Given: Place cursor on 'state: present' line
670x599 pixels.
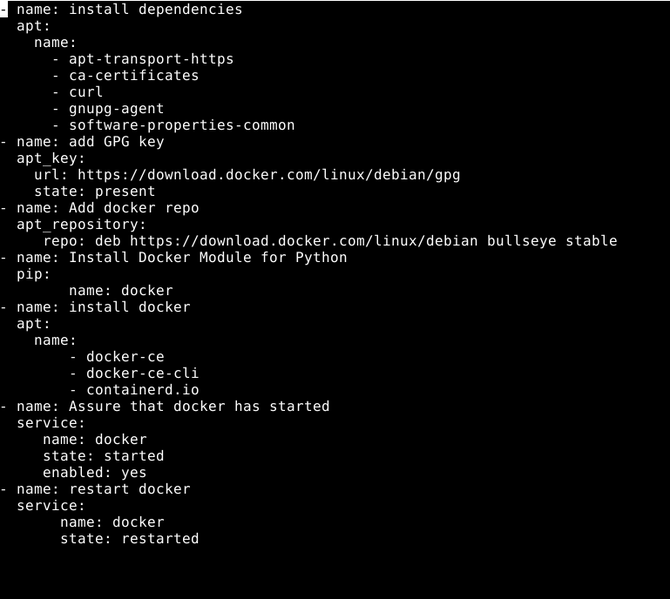Looking at the screenshot, I should coord(94,191).
